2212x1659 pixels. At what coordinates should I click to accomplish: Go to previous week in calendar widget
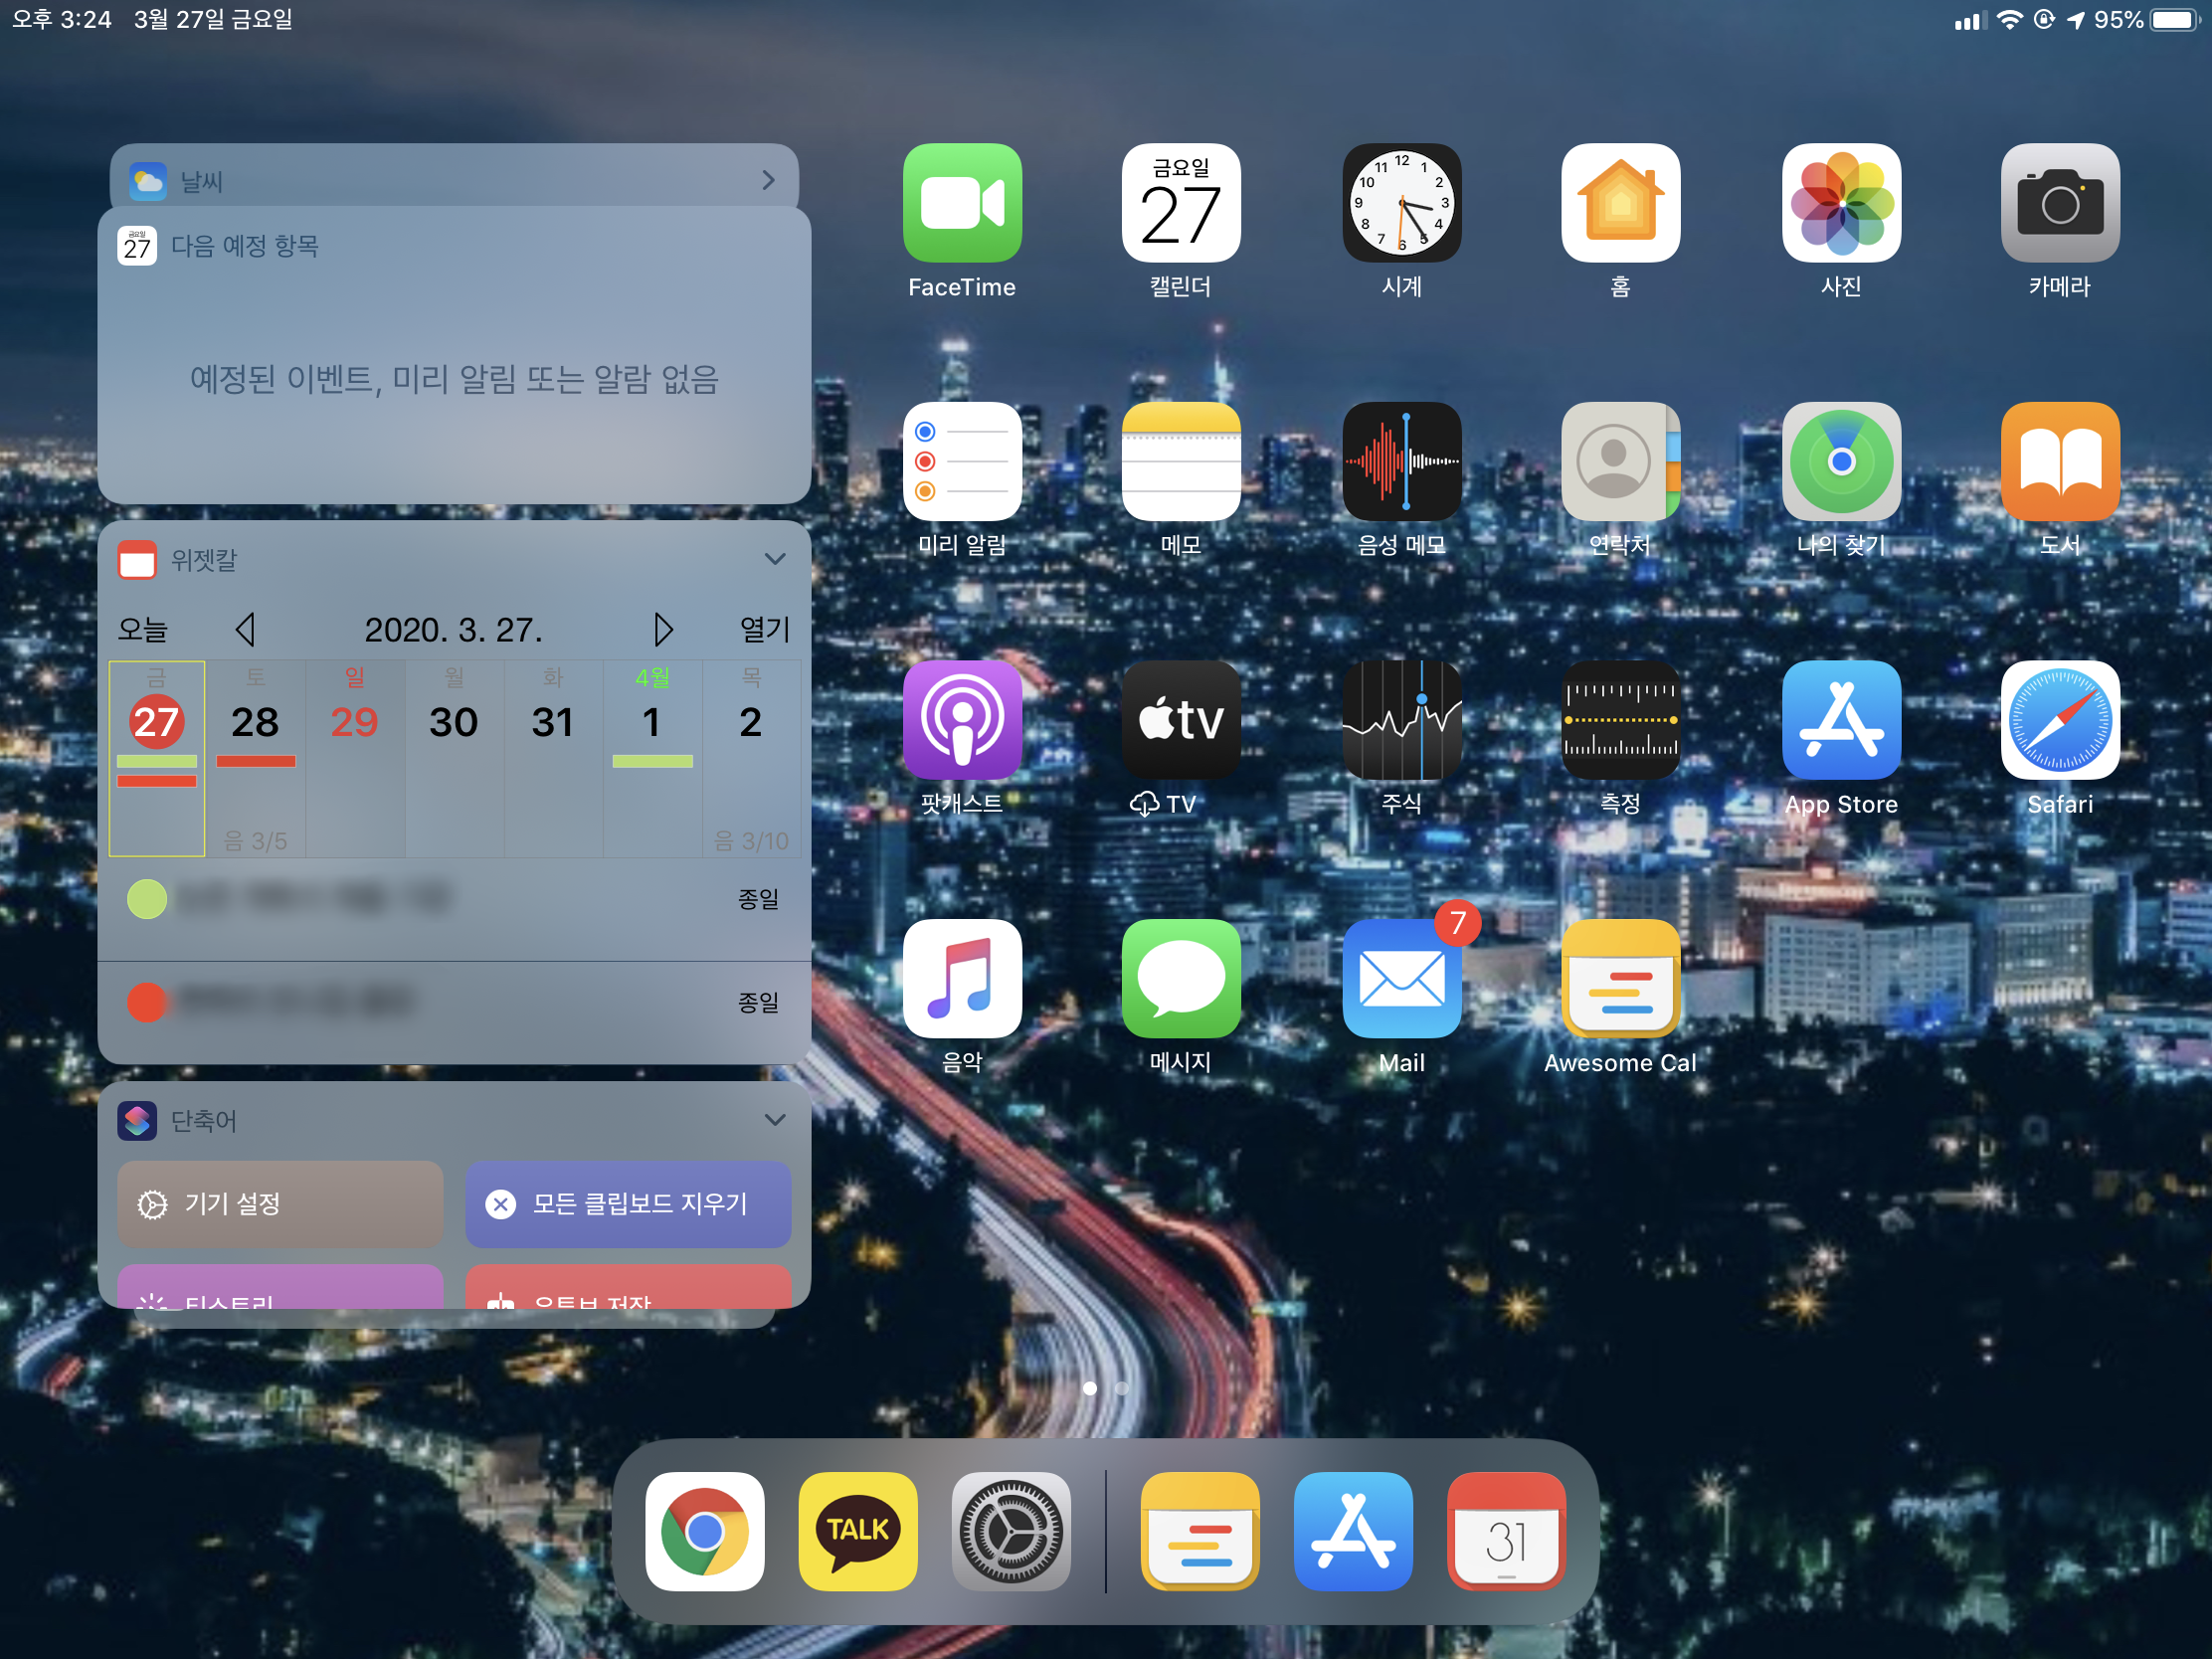(245, 629)
